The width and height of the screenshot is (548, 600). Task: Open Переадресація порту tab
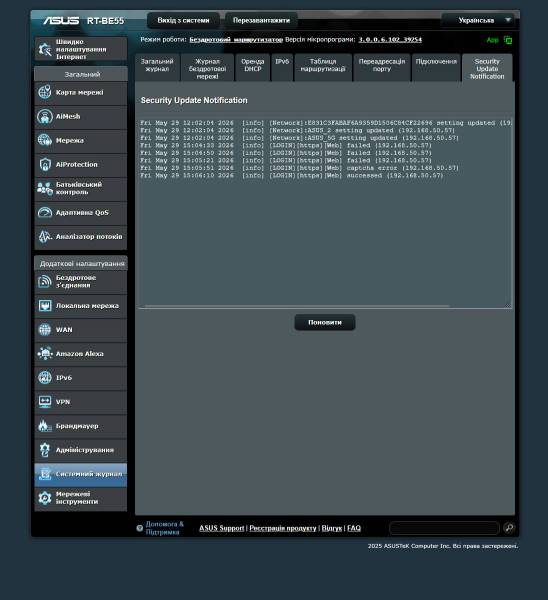pyautogui.click(x=382, y=68)
